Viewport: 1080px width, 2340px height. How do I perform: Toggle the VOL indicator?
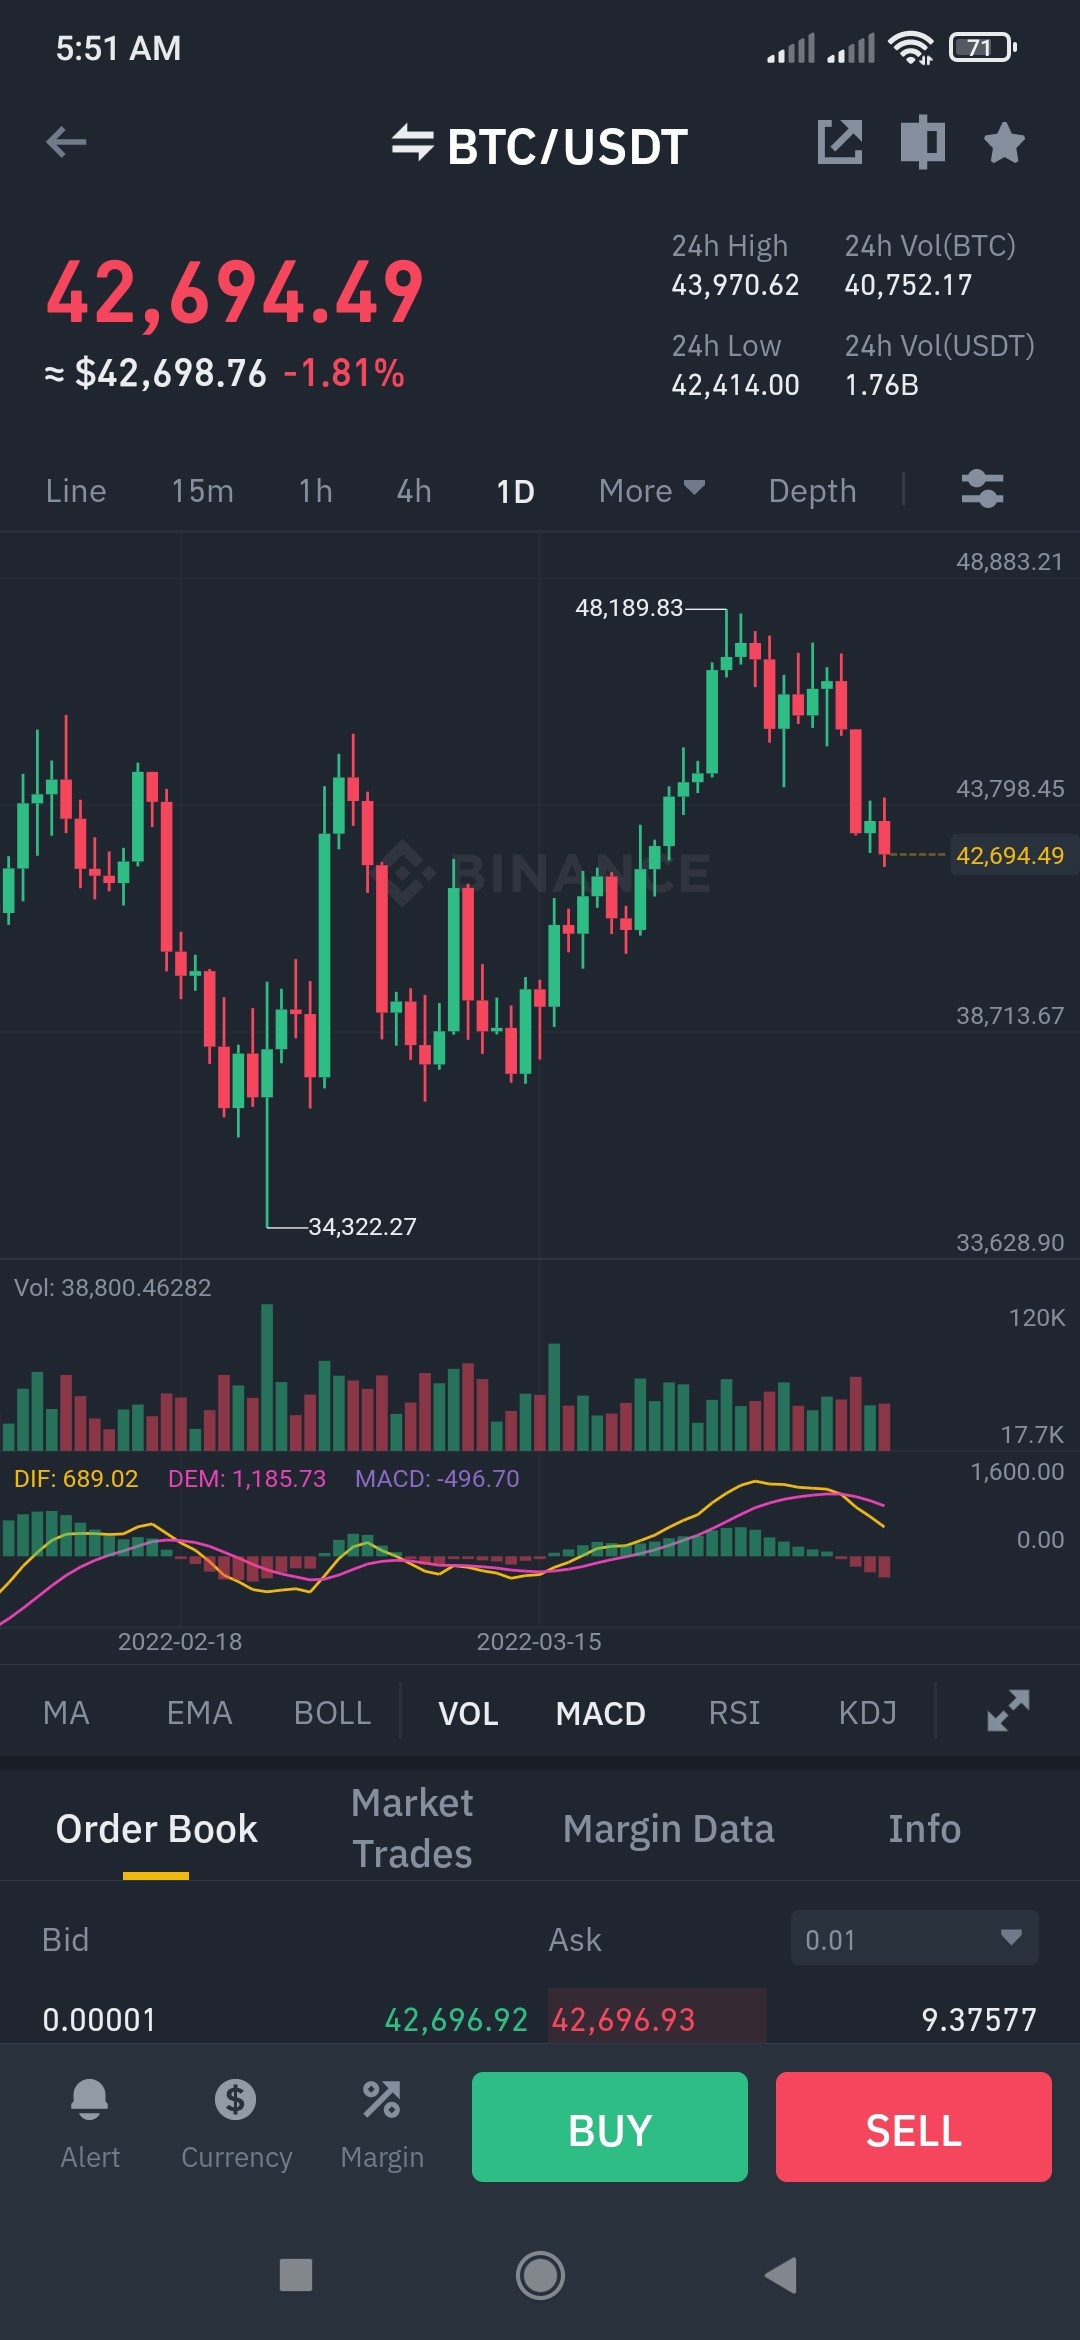tap(468, 1713)
